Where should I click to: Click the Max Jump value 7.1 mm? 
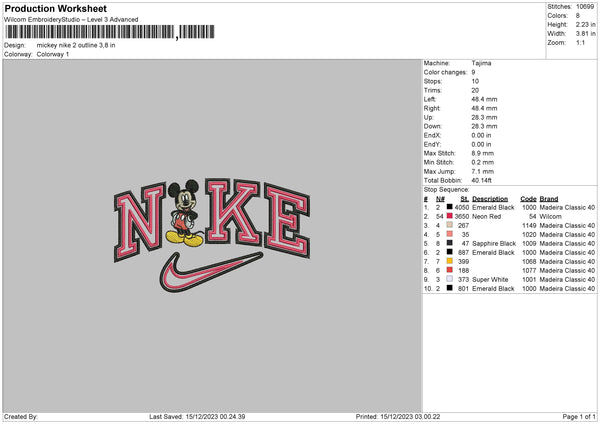483,172
